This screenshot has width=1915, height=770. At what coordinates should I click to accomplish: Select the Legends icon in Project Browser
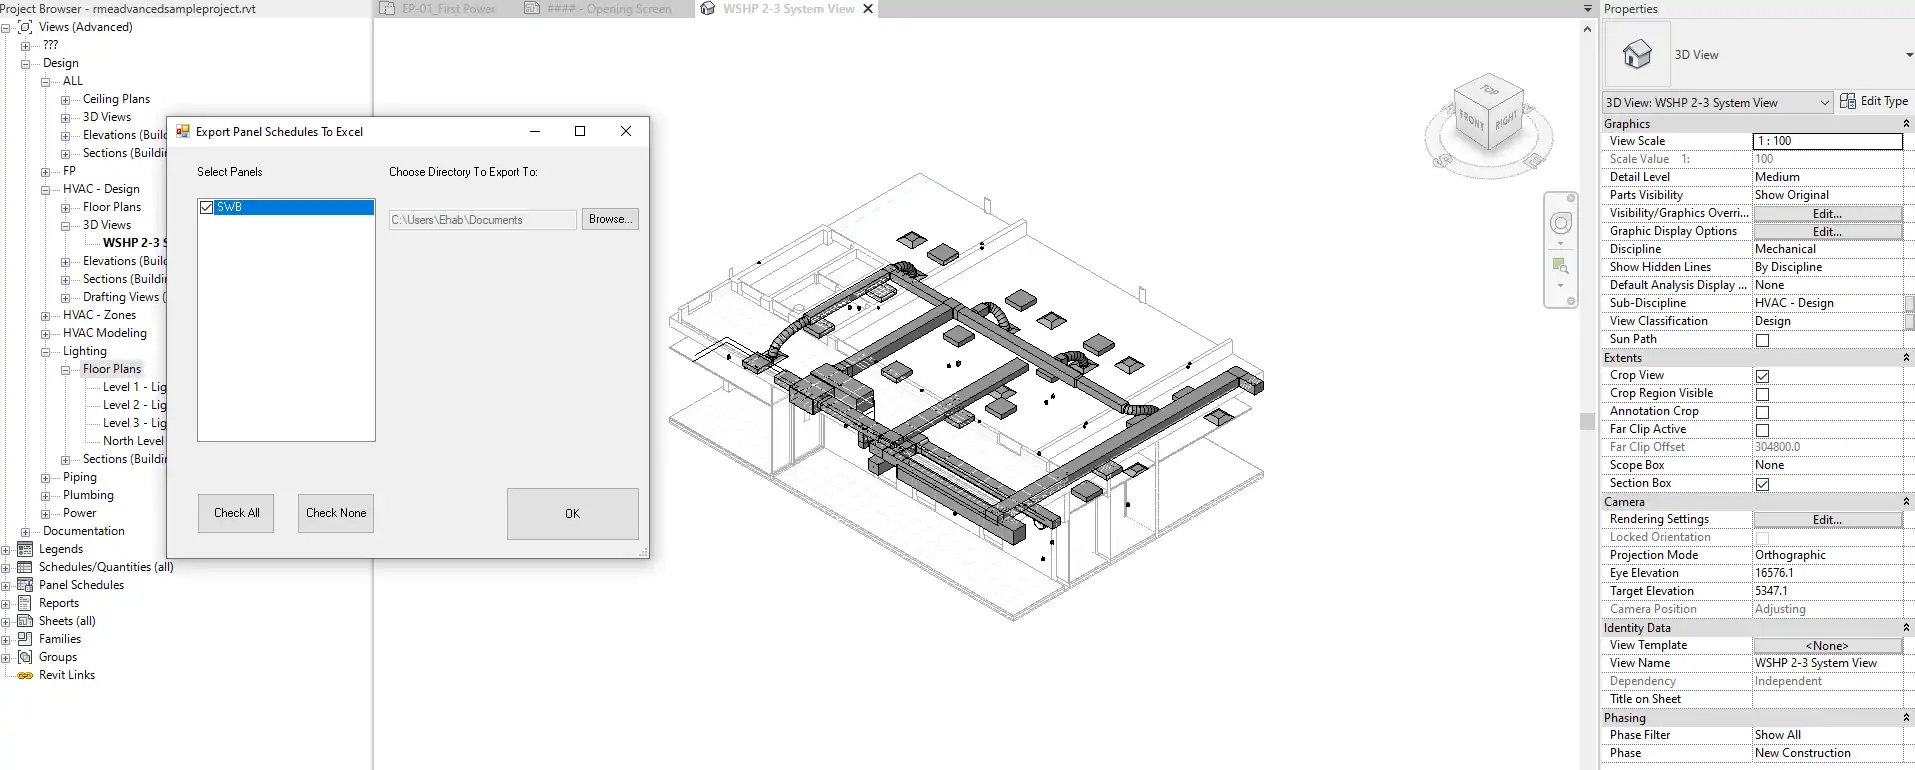coord(25,549)
